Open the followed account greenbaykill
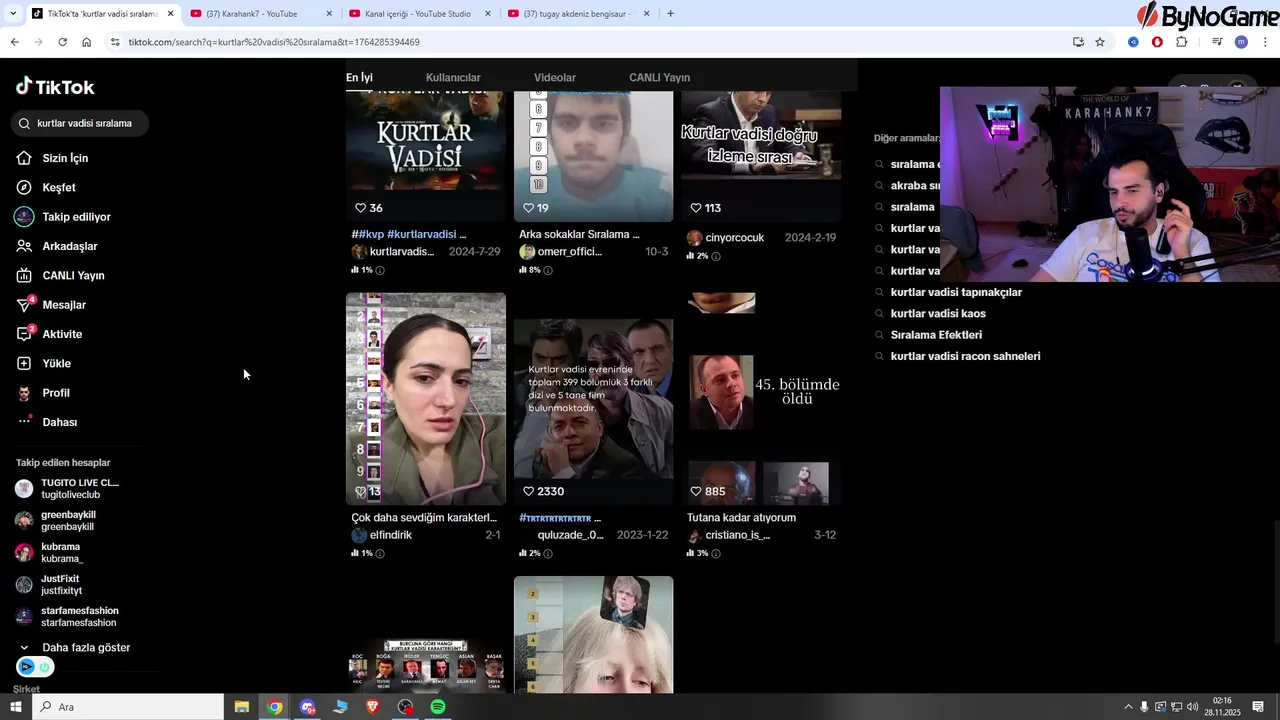Viewport: 1280px width, 720px height. pyautogui.click(x=56, y=520)
